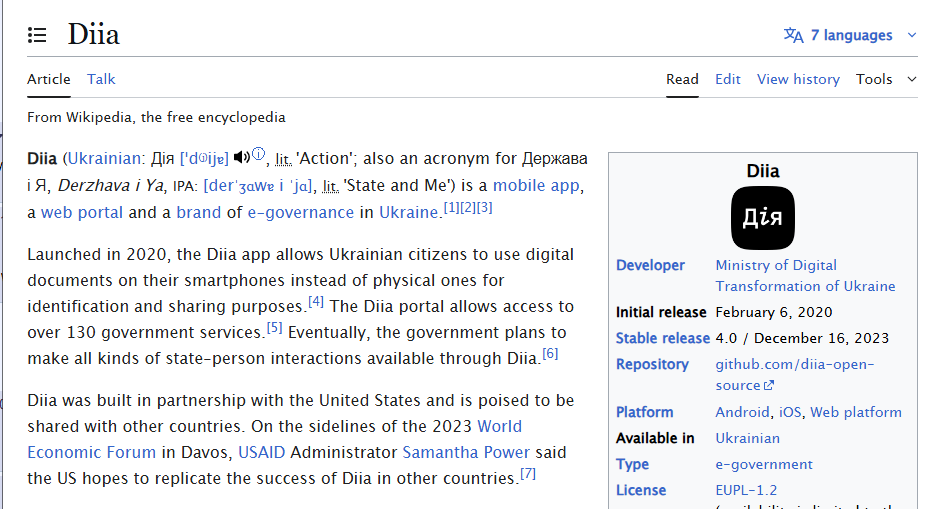Click the License label link
Image resolution: width=930 pixels, height=509 pixels.
coord(641,491)
